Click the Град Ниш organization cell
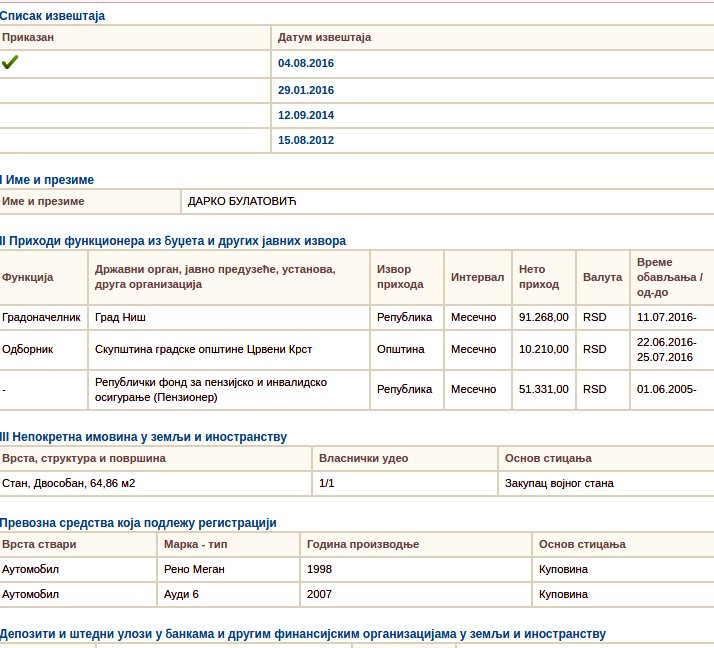The image size is (714, 648). coord(121,317)
